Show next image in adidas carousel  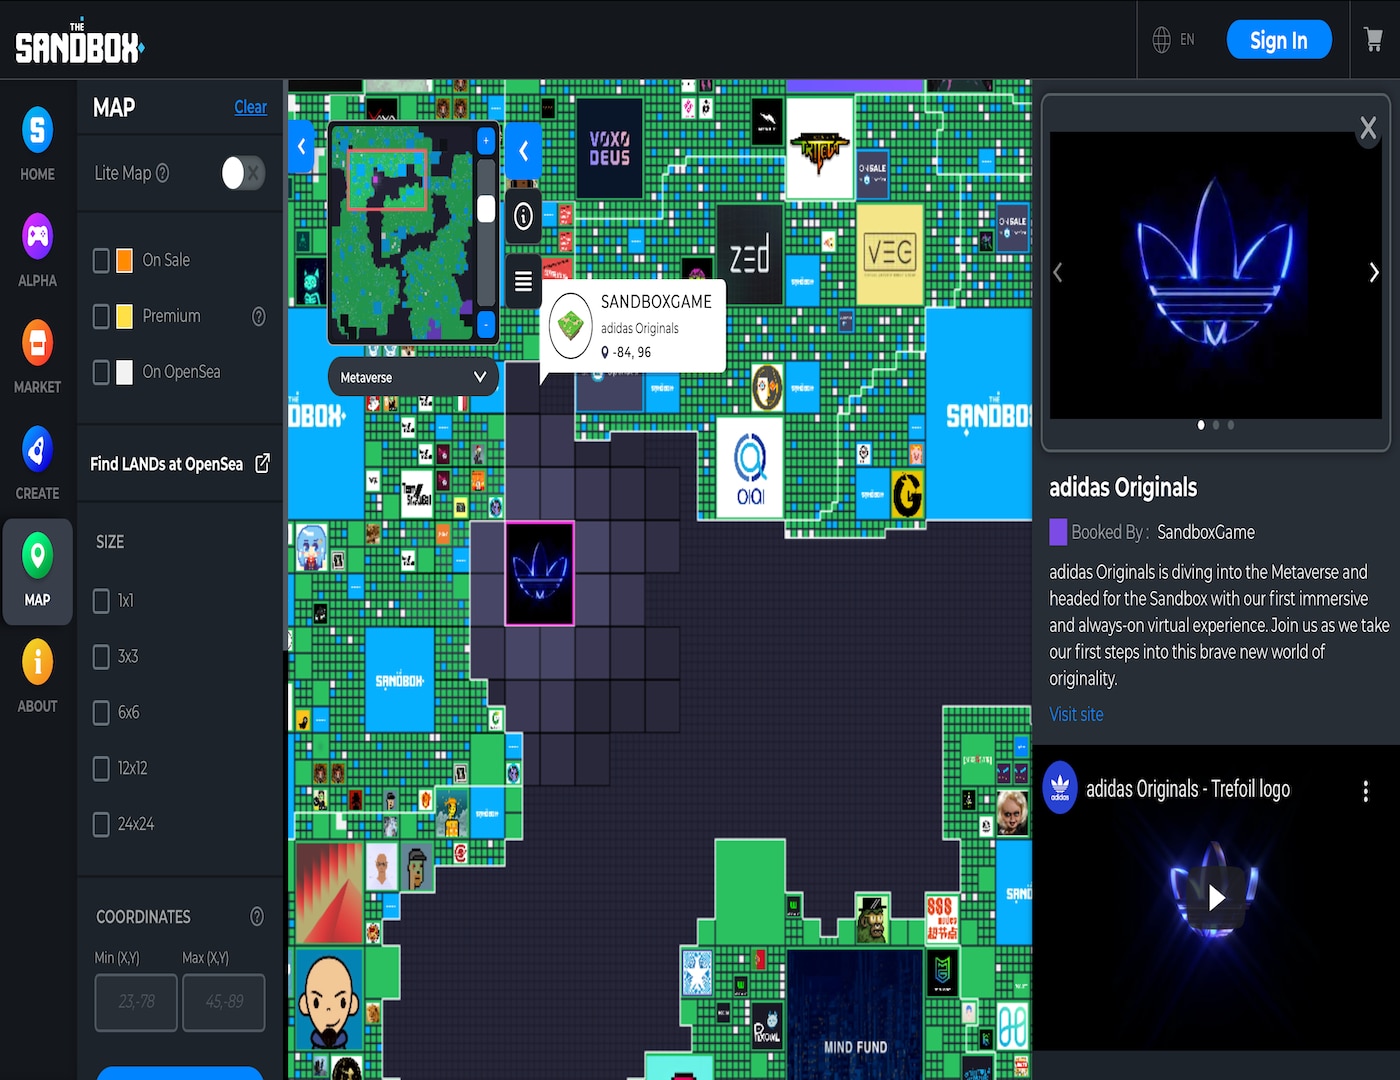[x=1373, y=272]
